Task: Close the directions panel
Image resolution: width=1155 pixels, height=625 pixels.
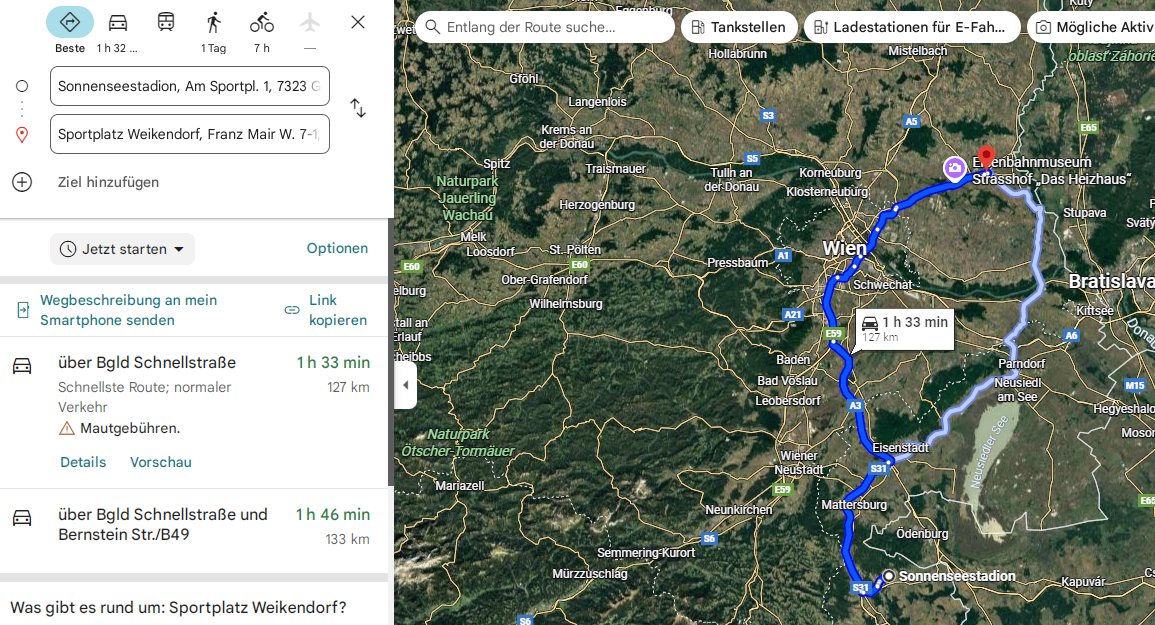Action: pos(358,22)
